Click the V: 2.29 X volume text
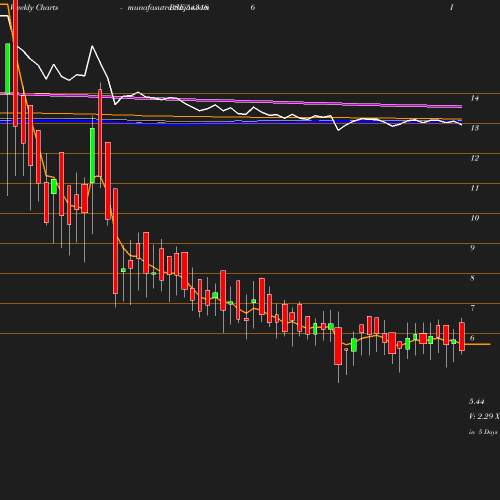 484,416
